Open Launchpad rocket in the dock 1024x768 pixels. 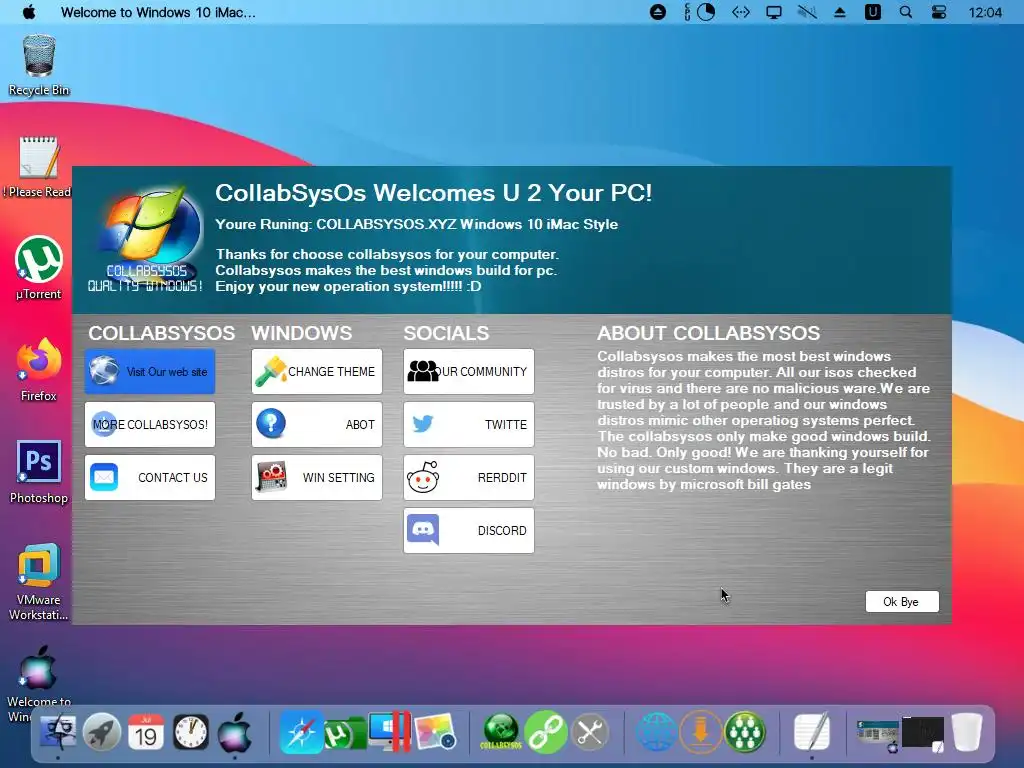click(102, 732)
